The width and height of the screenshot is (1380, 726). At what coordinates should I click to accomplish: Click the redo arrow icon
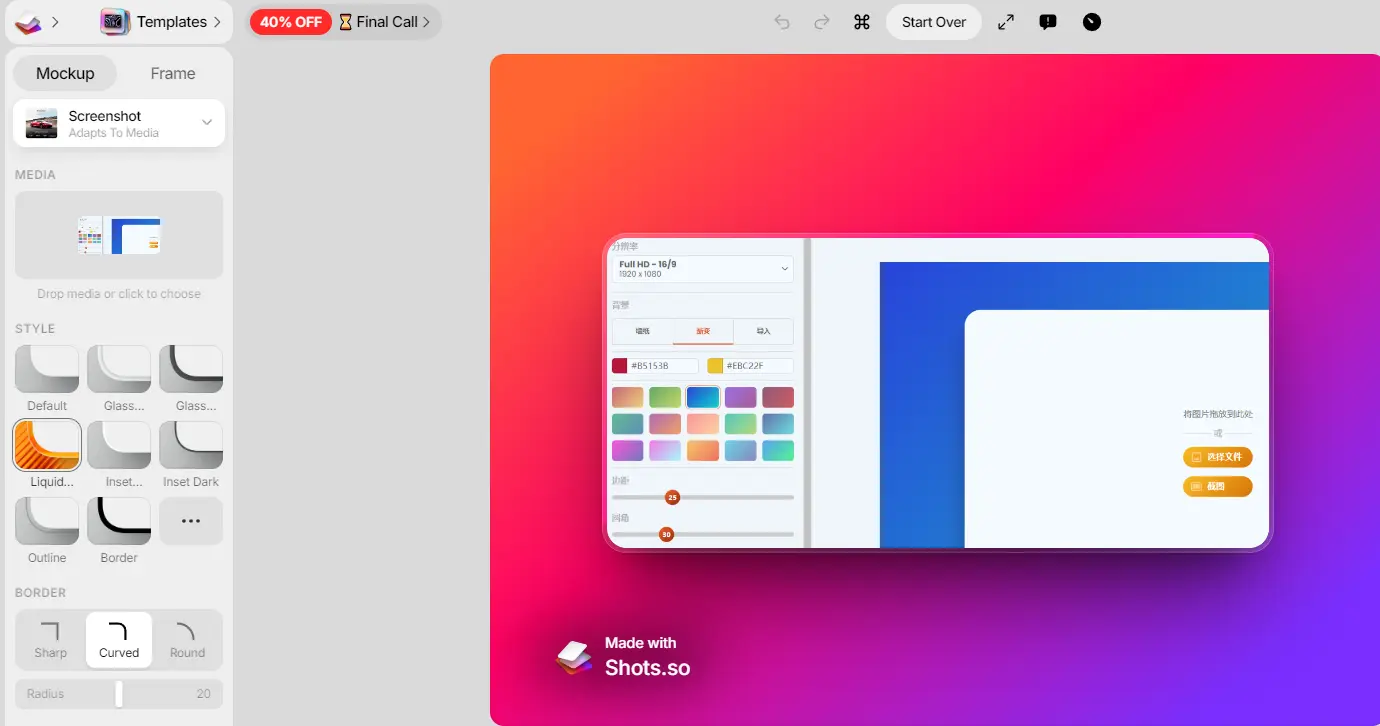[x=822, y=22]
